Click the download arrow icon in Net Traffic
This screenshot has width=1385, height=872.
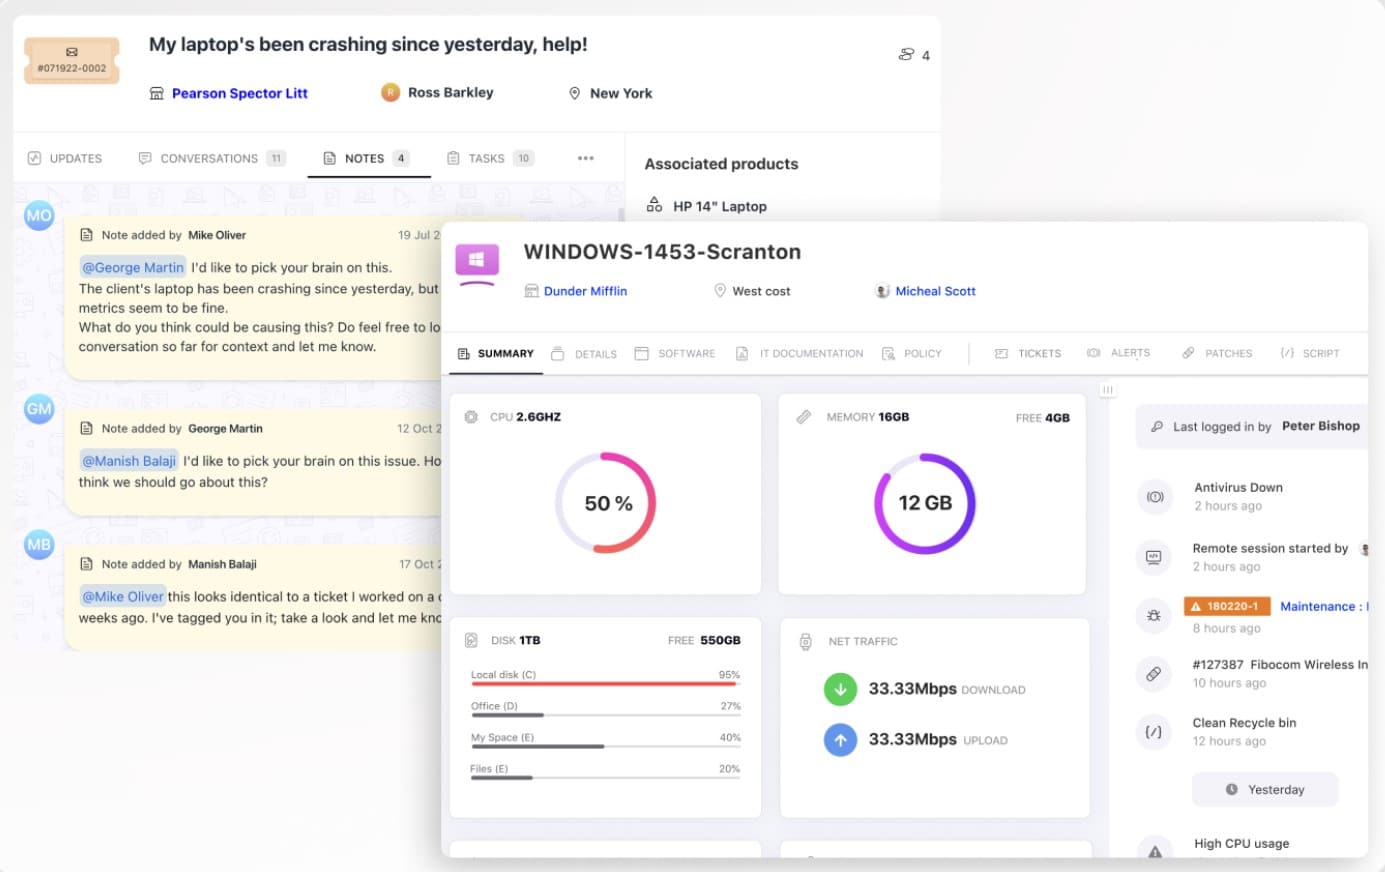[840, 689]
